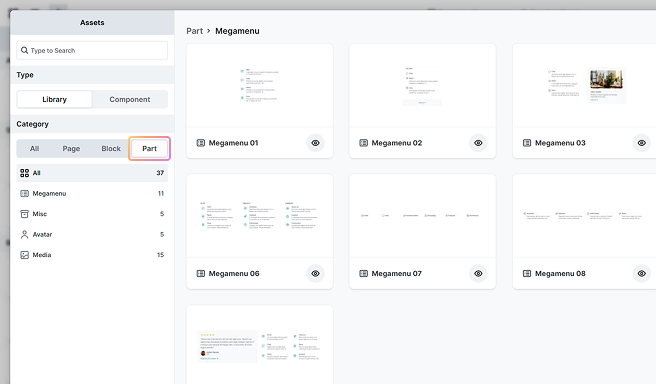The image size is (656, 384).
Task: Select the Megamenu 01 thumbnail
Action: (x=260, y=85)
